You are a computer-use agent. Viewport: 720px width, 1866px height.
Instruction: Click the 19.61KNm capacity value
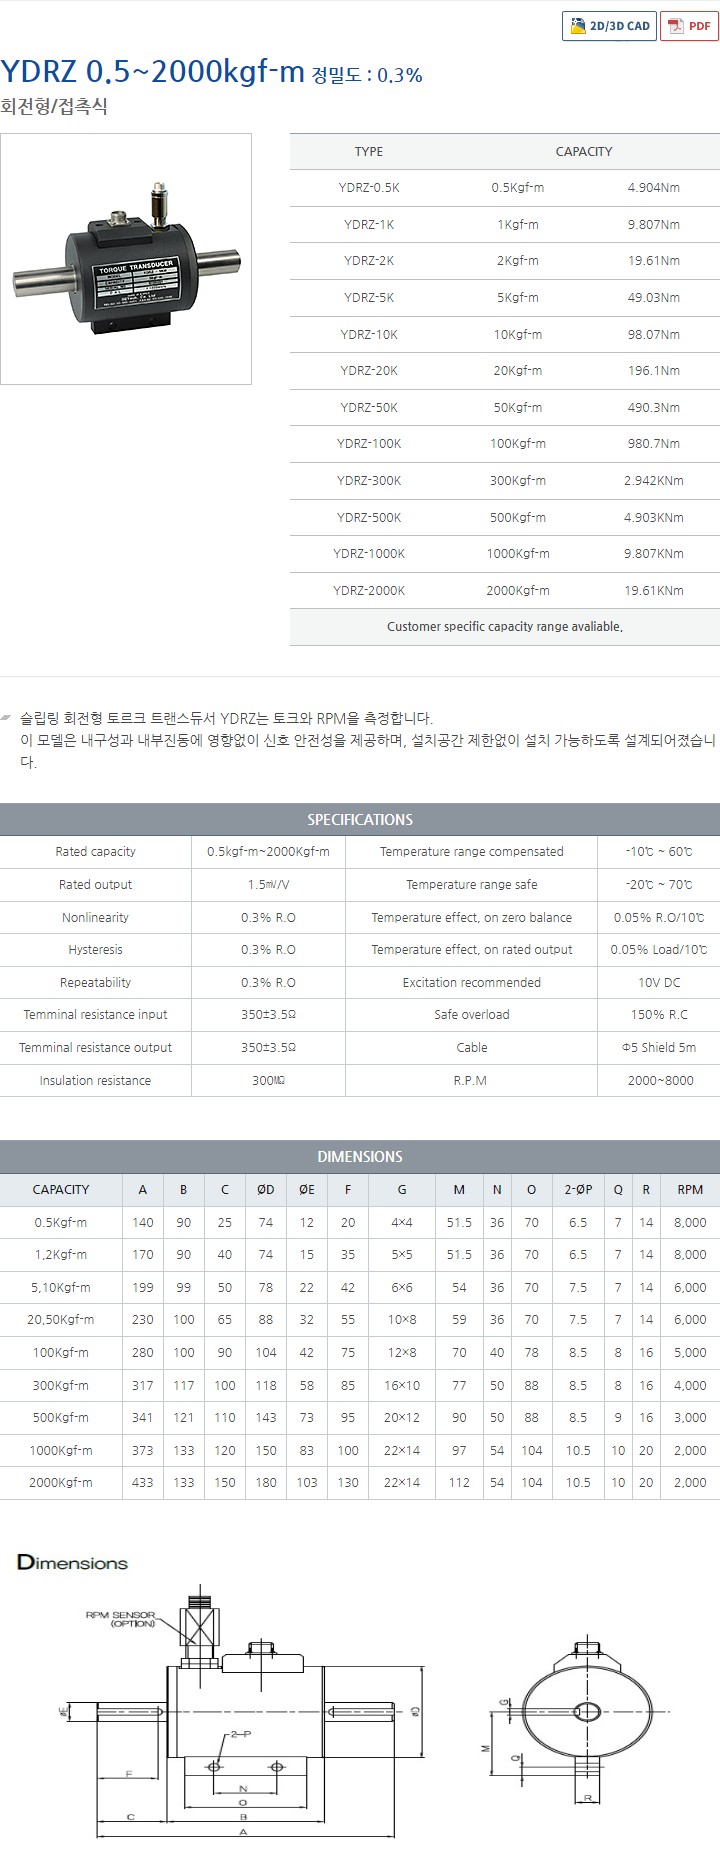pos(654,591)
